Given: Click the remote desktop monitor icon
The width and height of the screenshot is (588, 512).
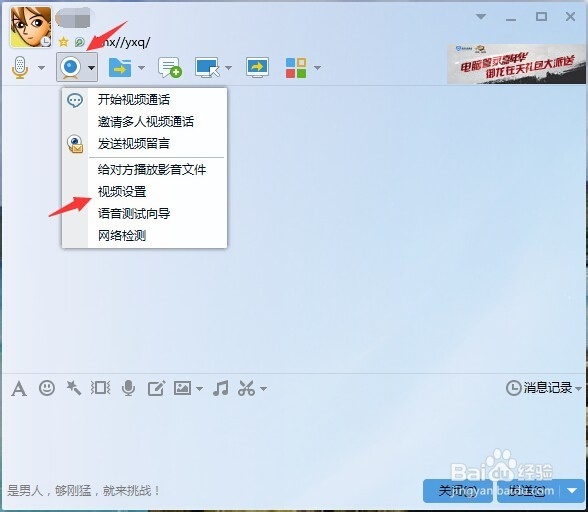Looking at the screenshot, I should coord(207,68).
